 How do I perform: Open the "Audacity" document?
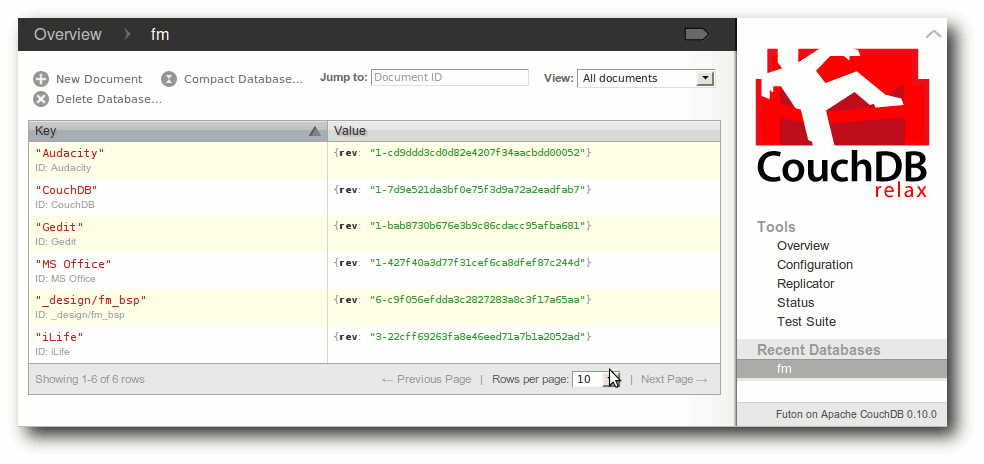tap(70, 153)
